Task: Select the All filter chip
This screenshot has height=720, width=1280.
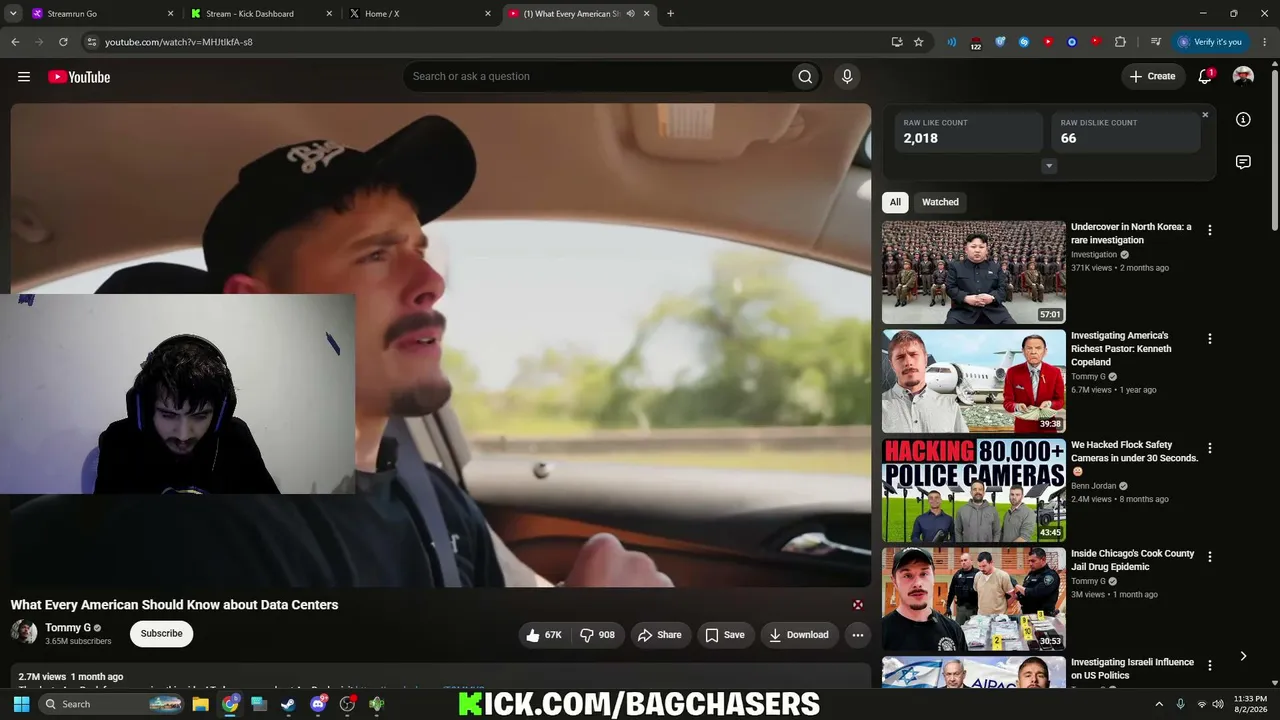Action: pyautogui.click(x=895, y=202)
